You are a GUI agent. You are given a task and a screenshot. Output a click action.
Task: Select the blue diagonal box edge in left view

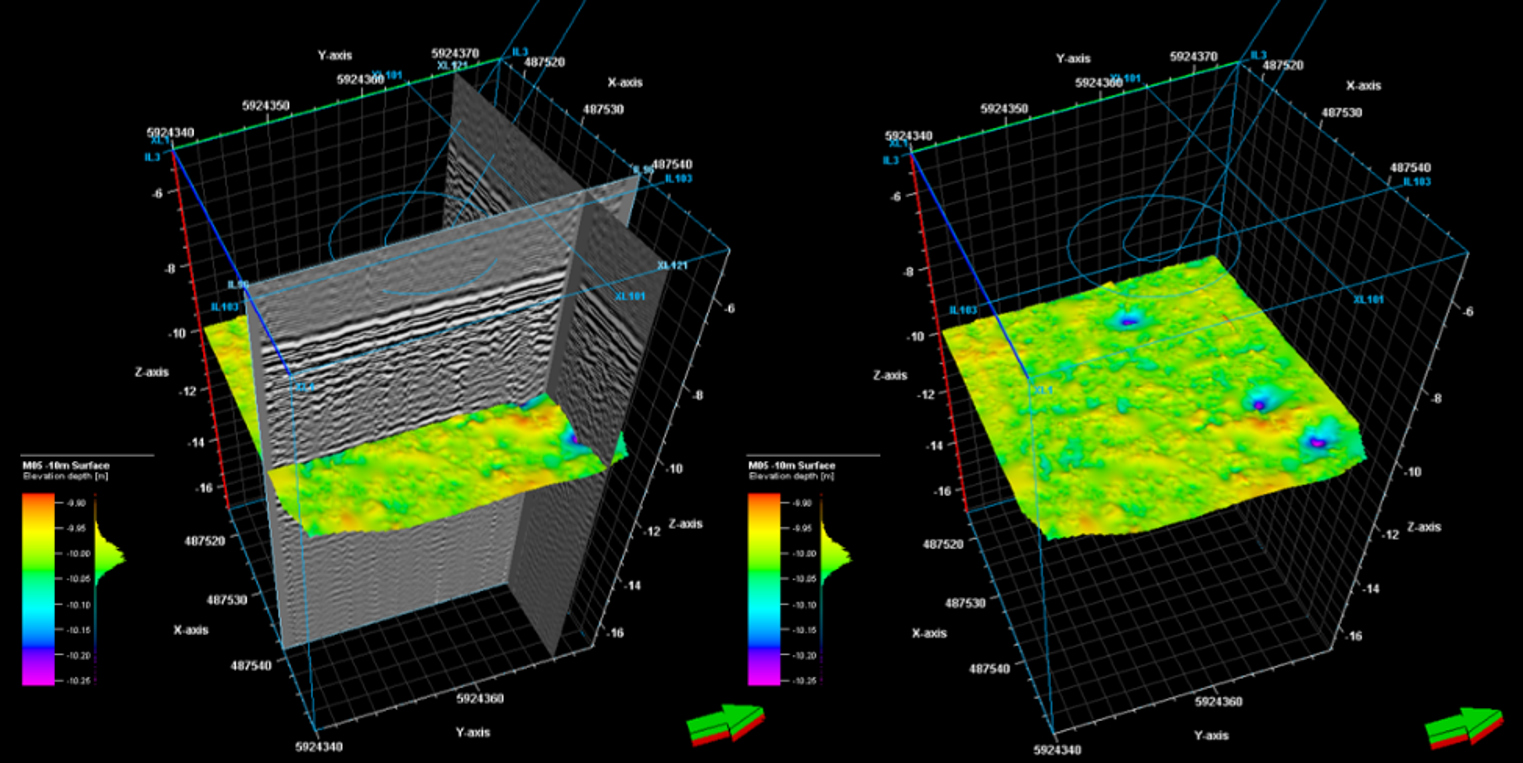click(x=230, y=262)
